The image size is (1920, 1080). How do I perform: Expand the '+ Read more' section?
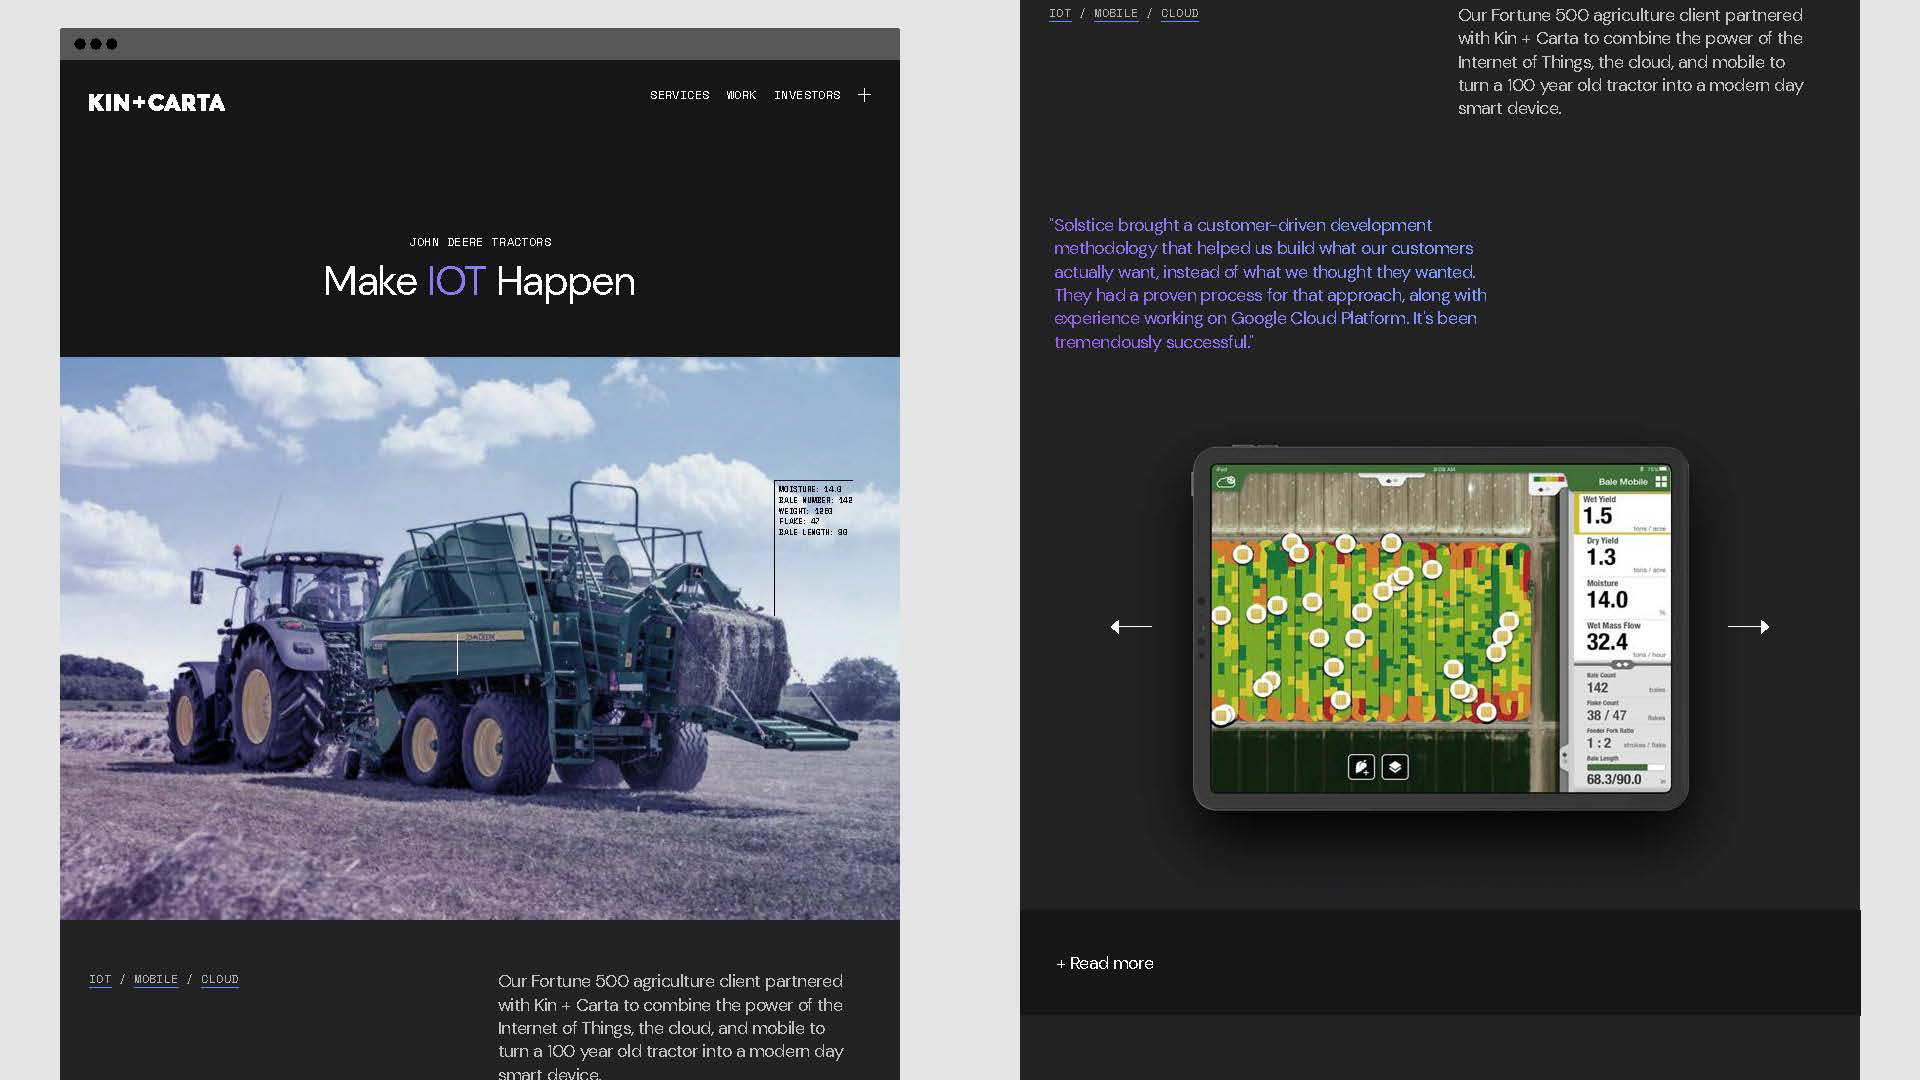[x=1105, y=963]
